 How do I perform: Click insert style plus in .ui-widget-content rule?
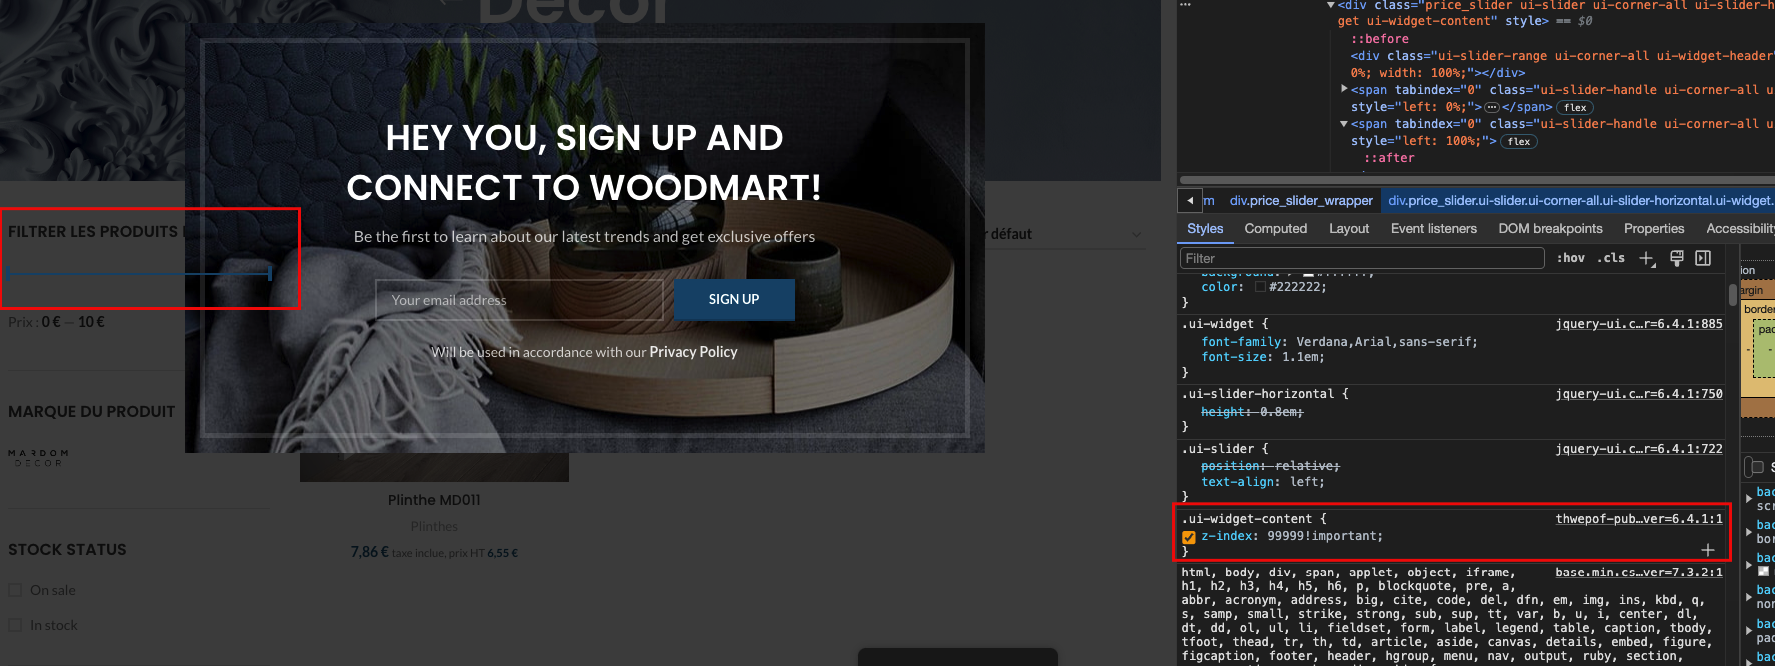[x=1708, y=550]
